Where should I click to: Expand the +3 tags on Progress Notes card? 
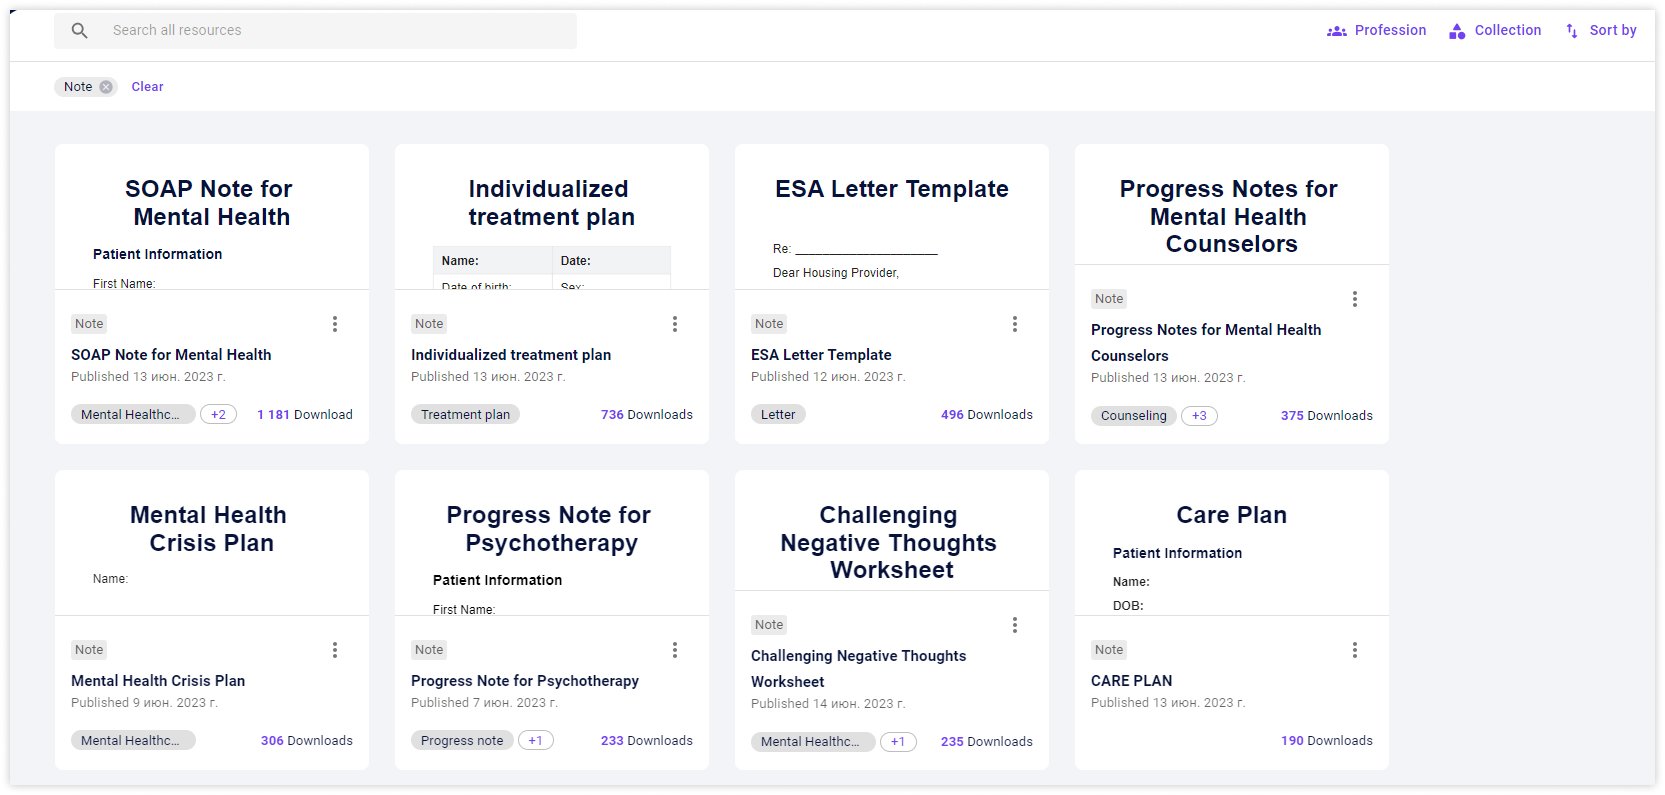pos(1198,415)
